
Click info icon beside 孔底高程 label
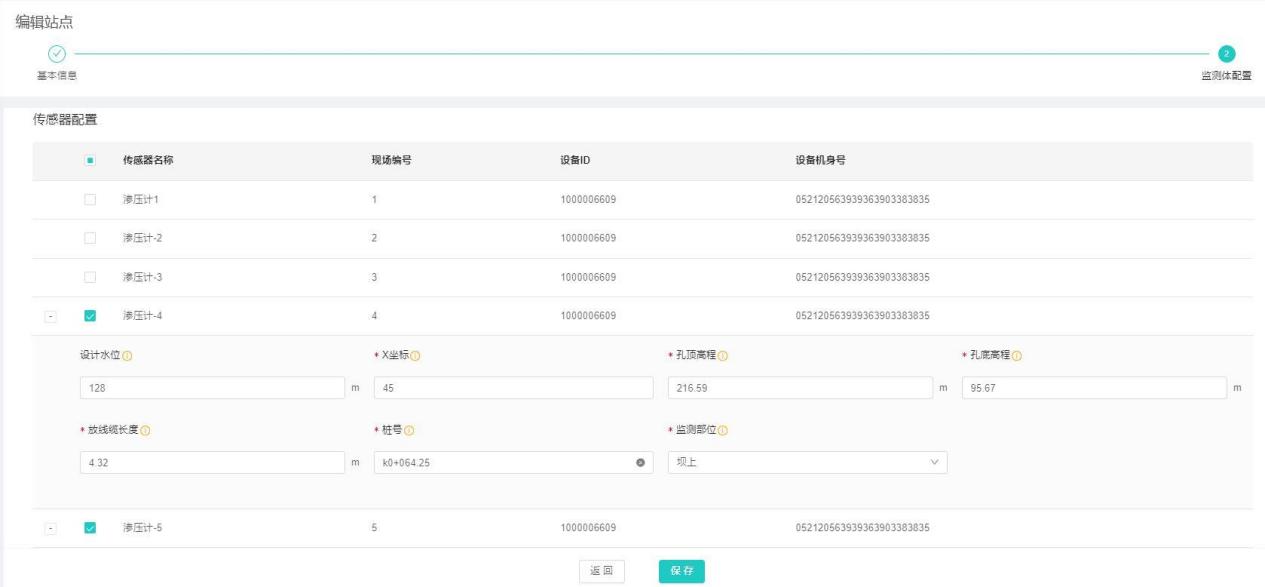click(1016, 357)
